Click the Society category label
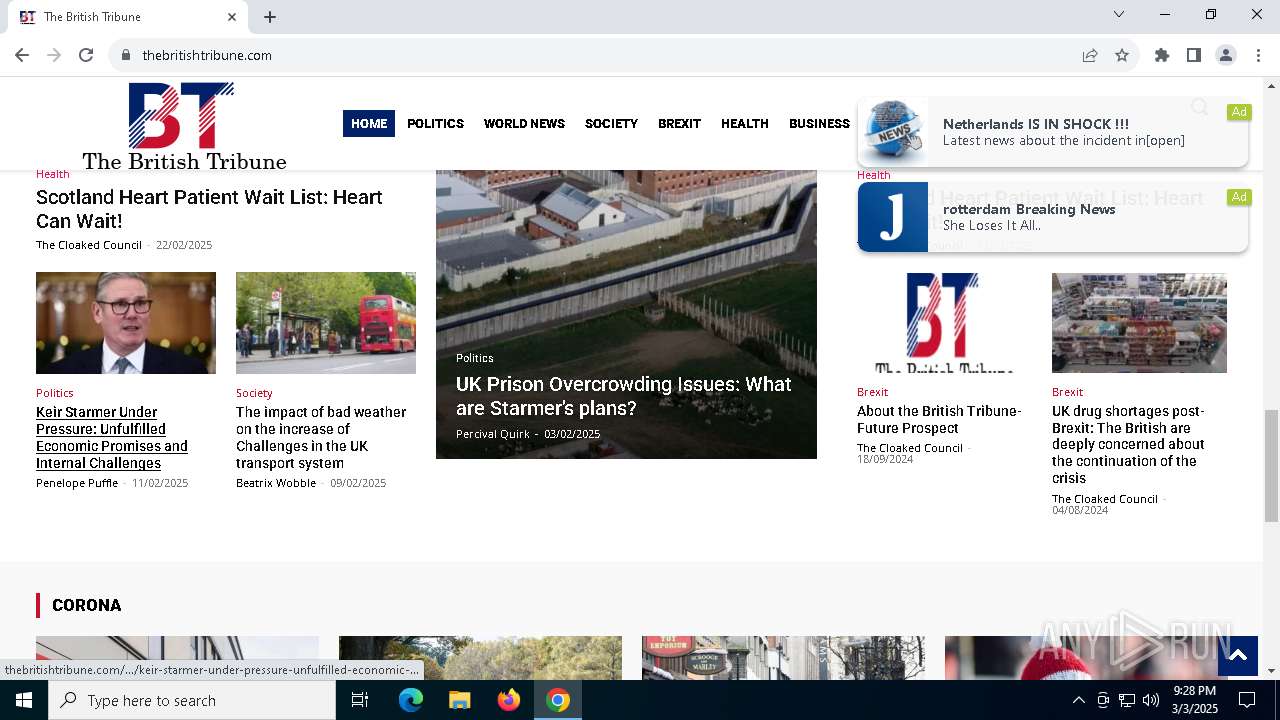The width and height of the screenshot is (1280, 720). pyautogui.click(x=254, y=393)
